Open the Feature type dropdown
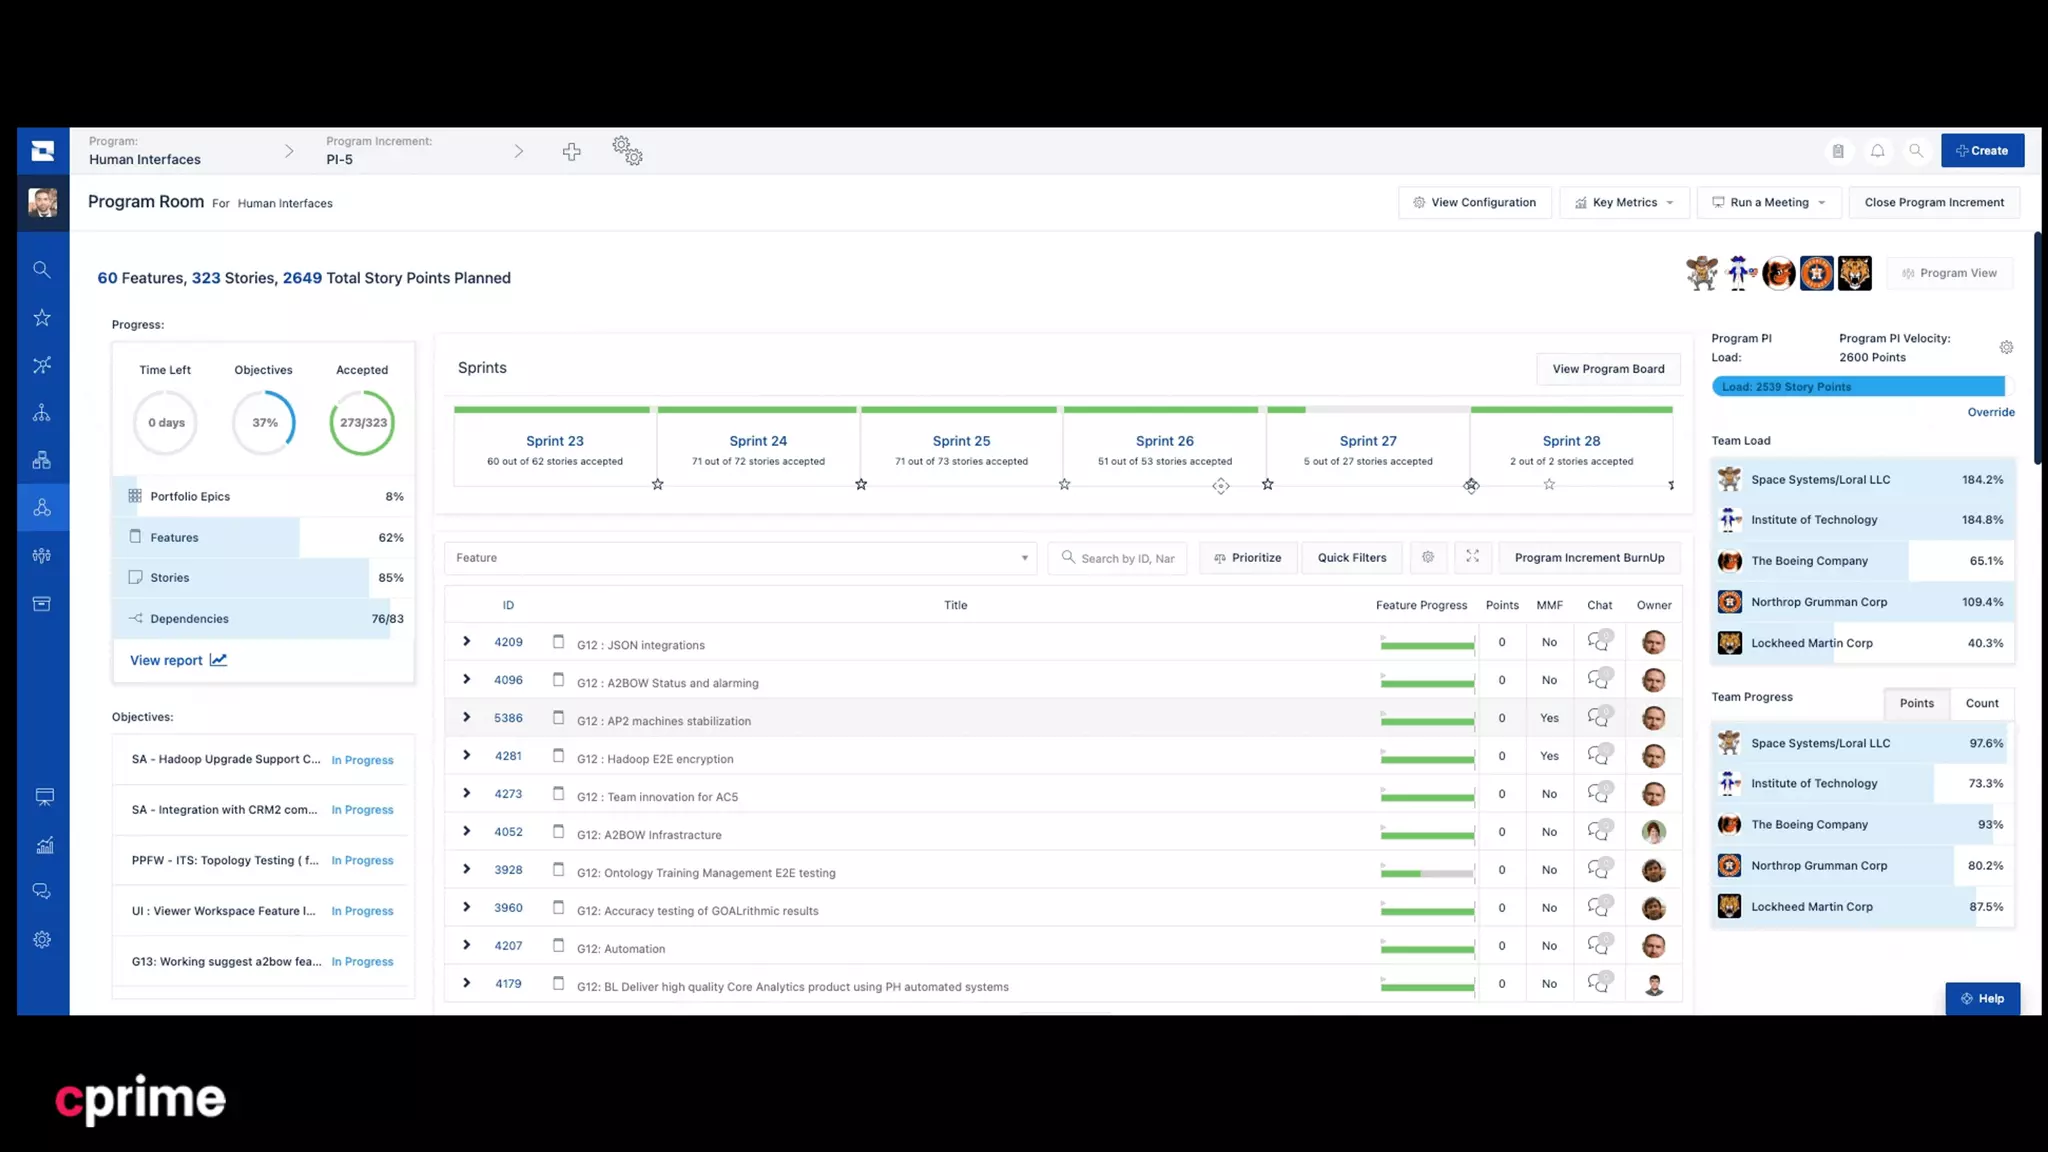The height and width of the screenshot is (1152, 2048). pos(740,558)
